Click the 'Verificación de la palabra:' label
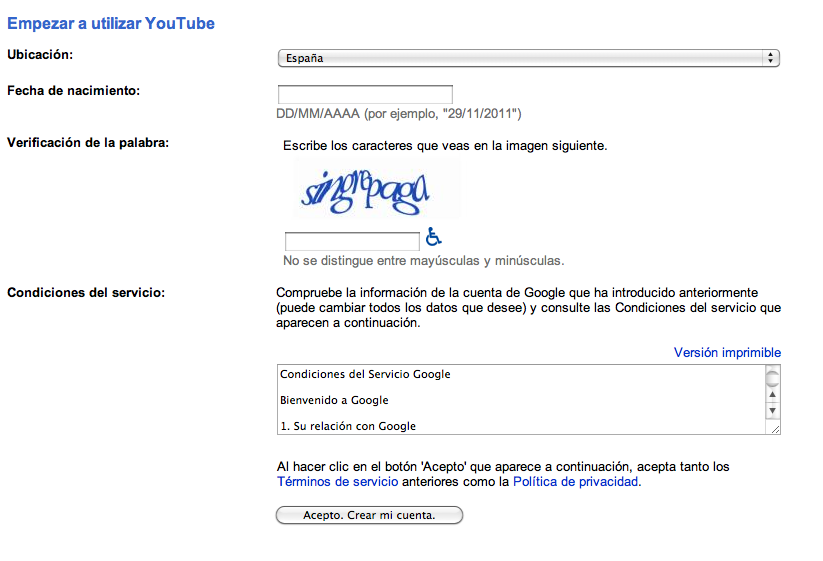This screenshot has width=823, height=561. (x=88, y=143)
